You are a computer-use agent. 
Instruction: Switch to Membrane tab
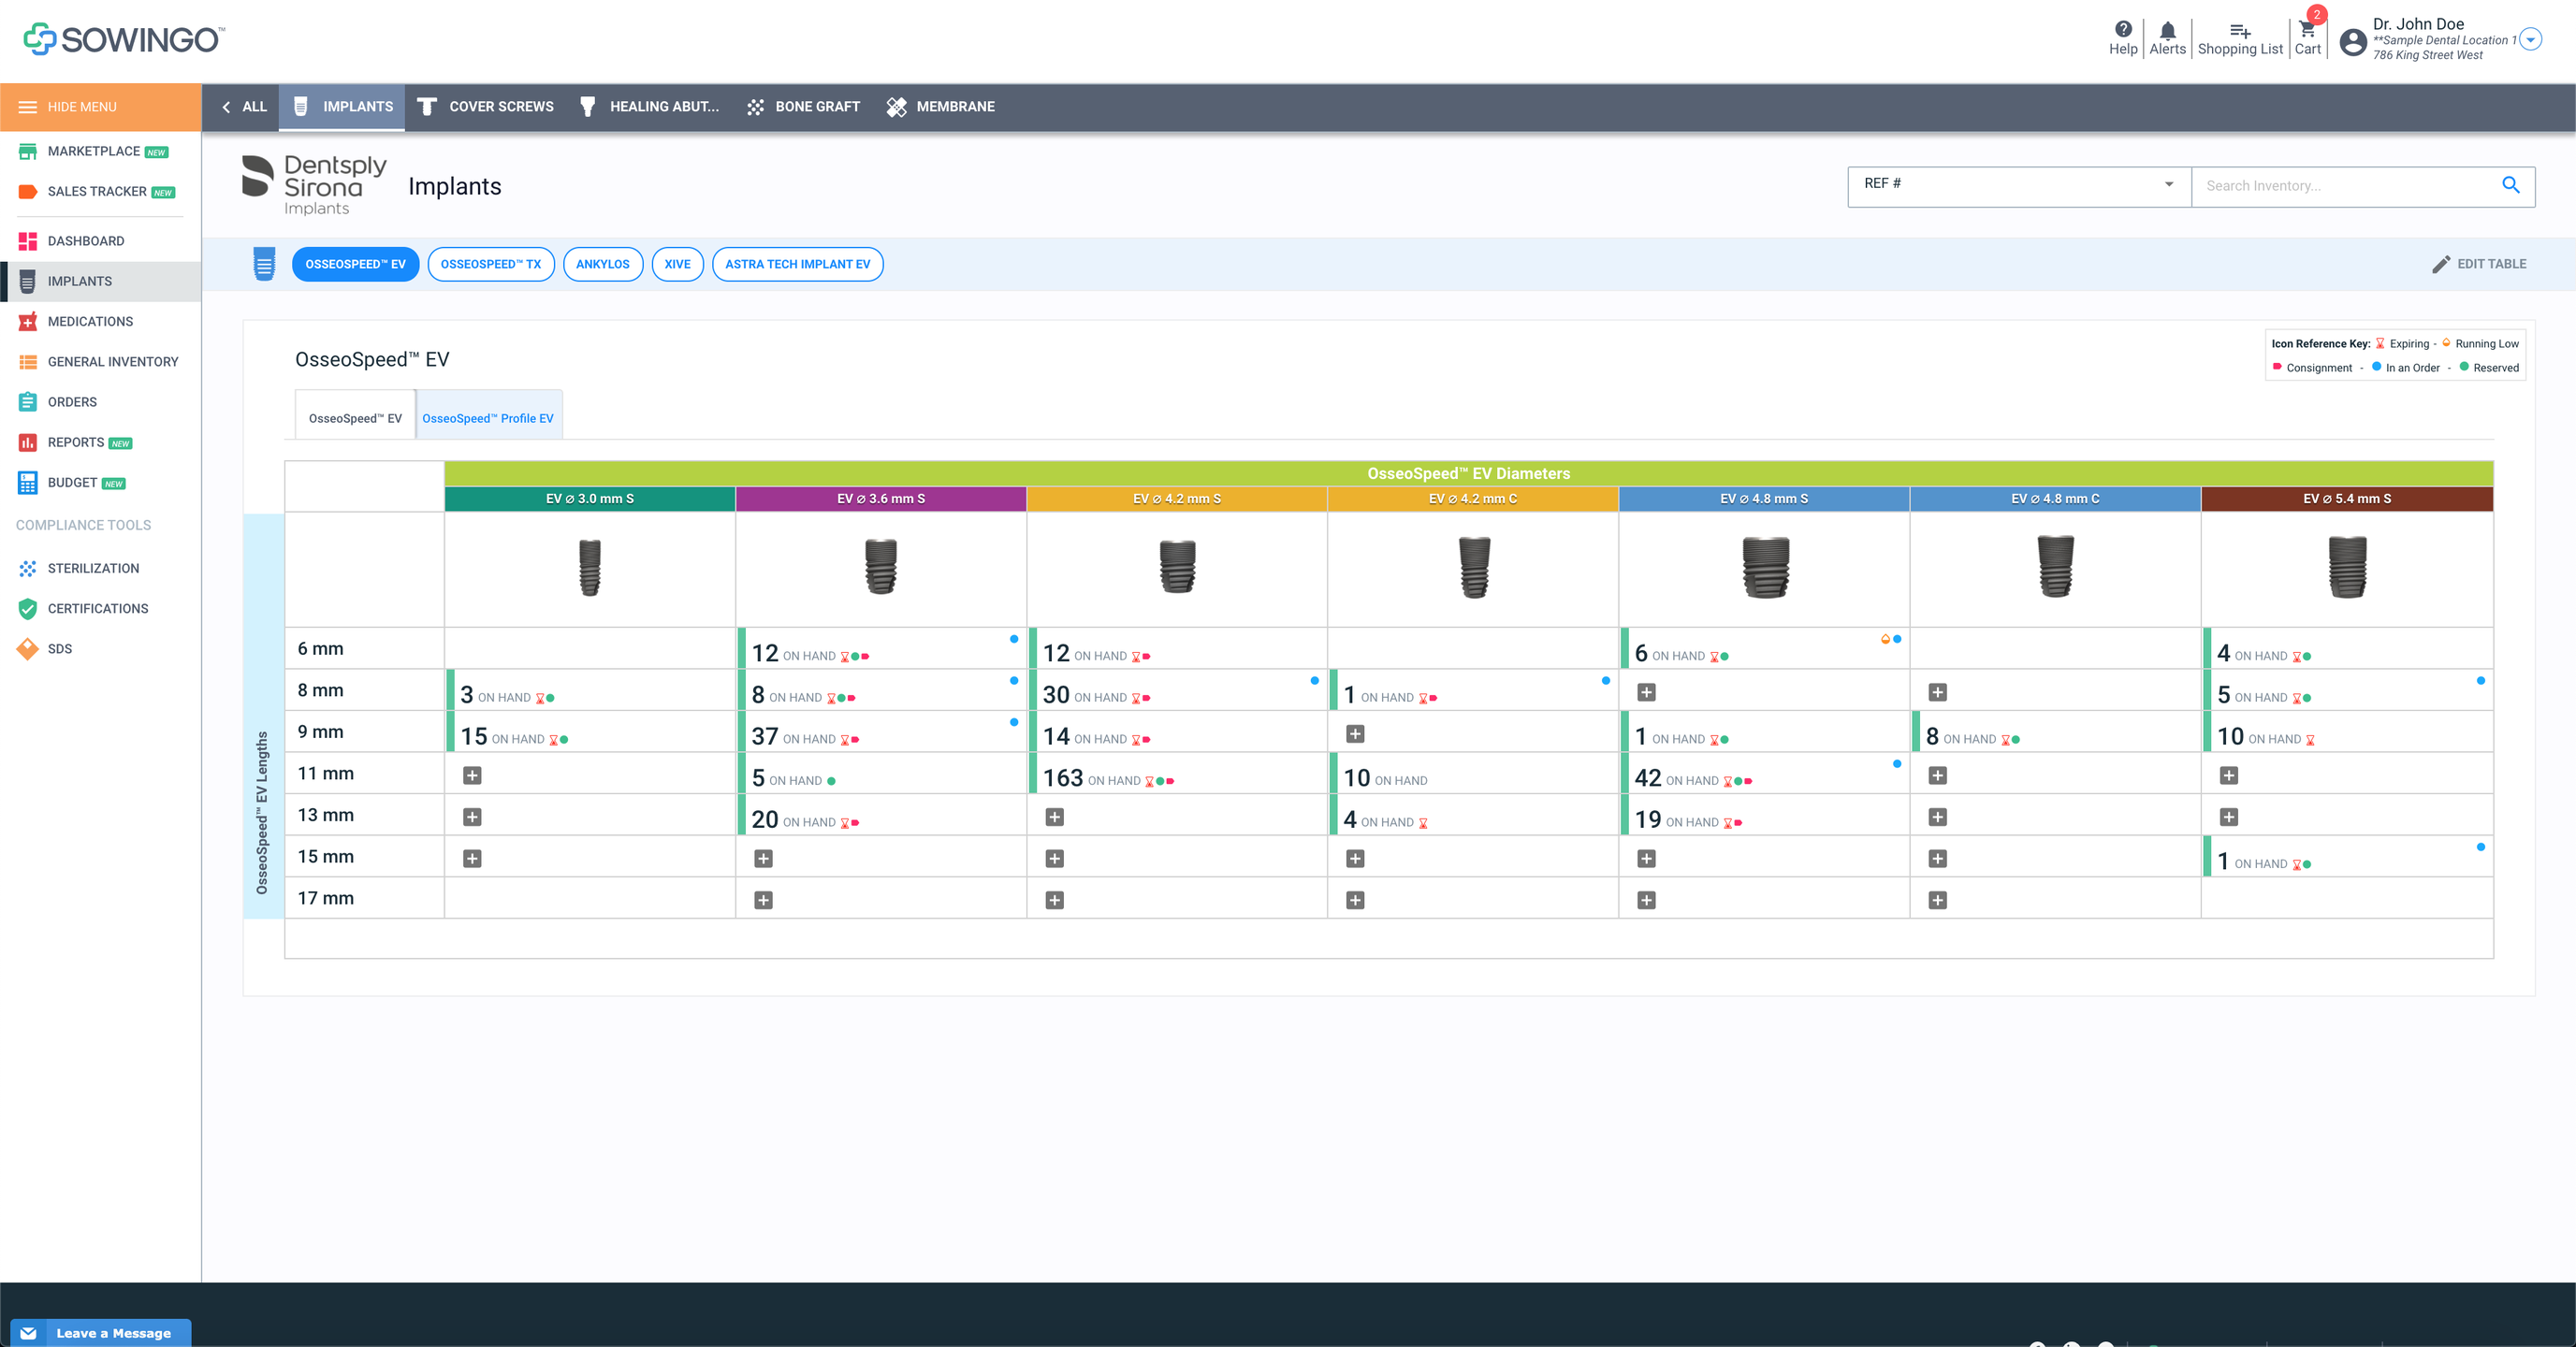tap(941, 107)
